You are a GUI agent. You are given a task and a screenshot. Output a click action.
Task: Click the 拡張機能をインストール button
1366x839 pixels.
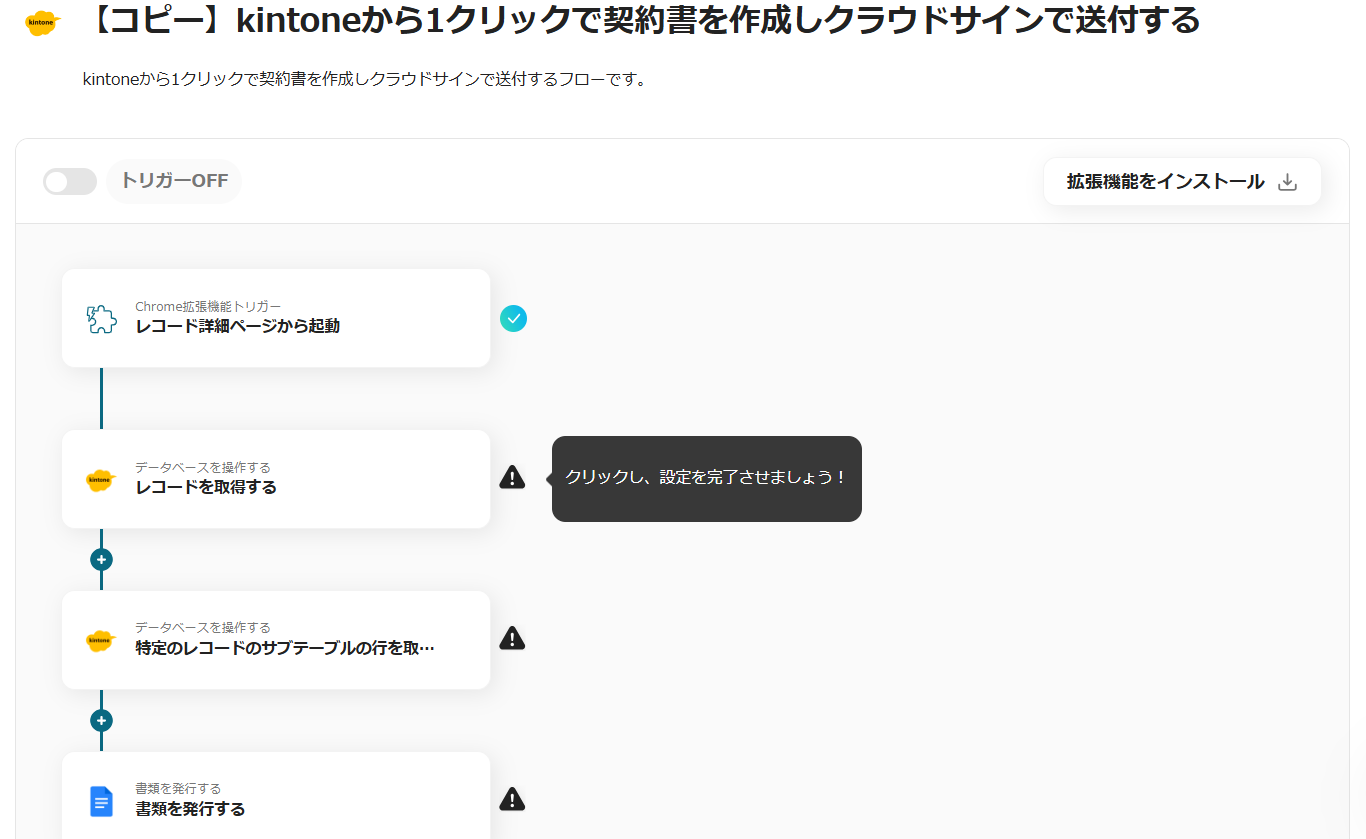[x=1166, y=182]
